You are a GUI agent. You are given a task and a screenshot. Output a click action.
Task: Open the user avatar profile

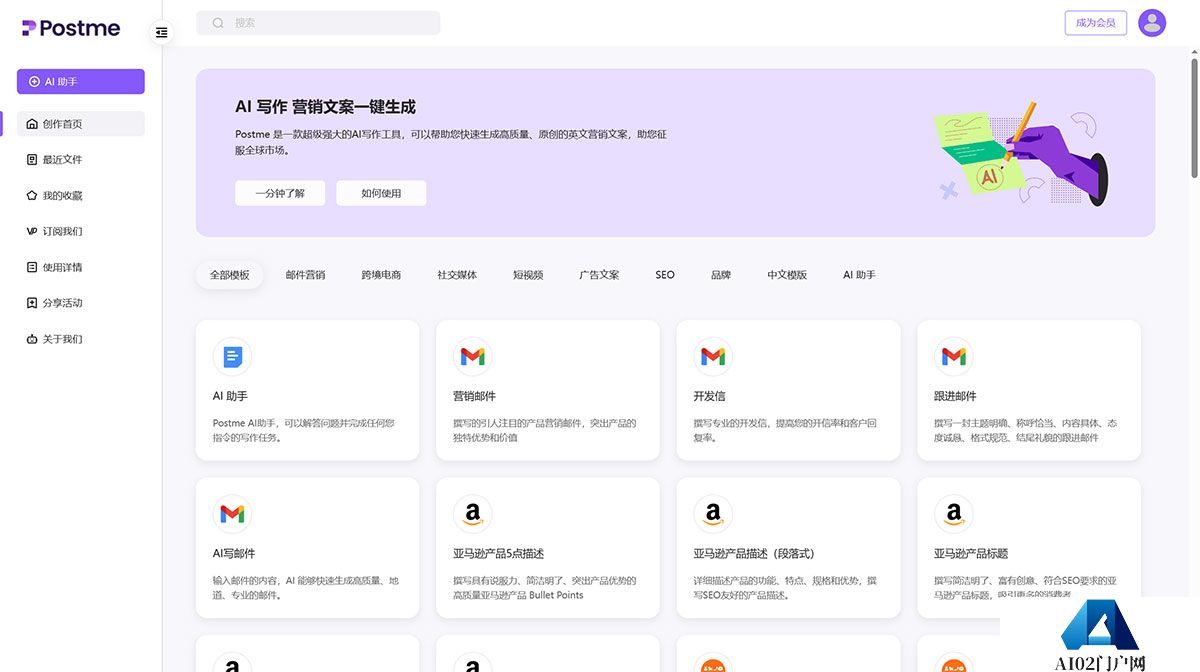pyautogui.click(x=1152, y=23)
